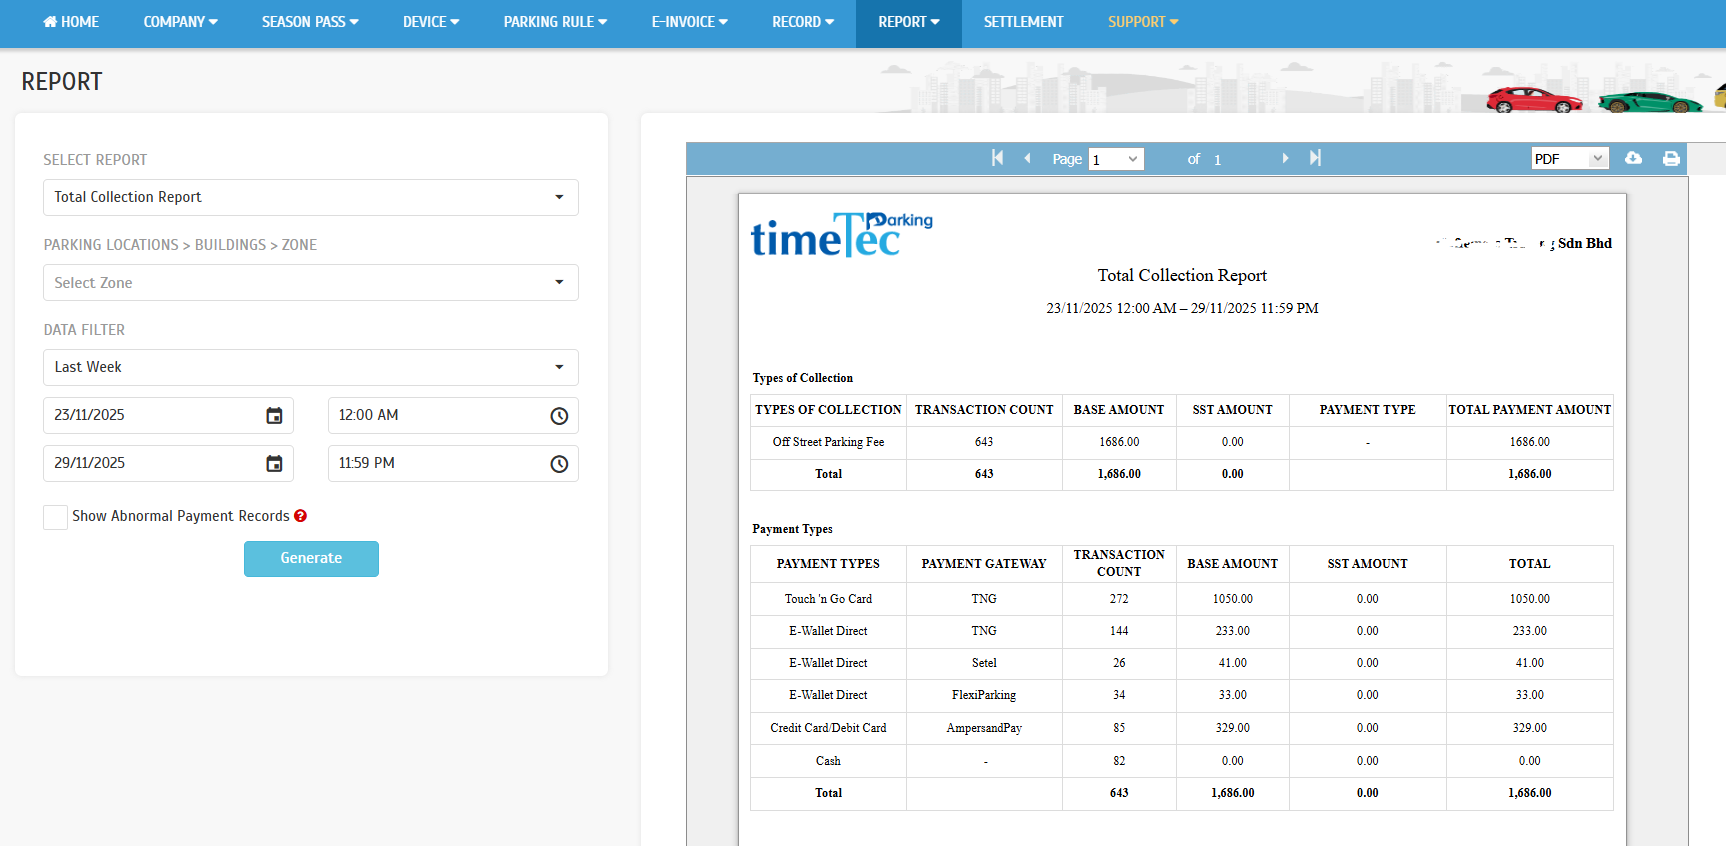Screen dimensions: 1726x846
Task: Open Total Collection Report dropdown
Action: pyautogui.click(x=310, y=198)
